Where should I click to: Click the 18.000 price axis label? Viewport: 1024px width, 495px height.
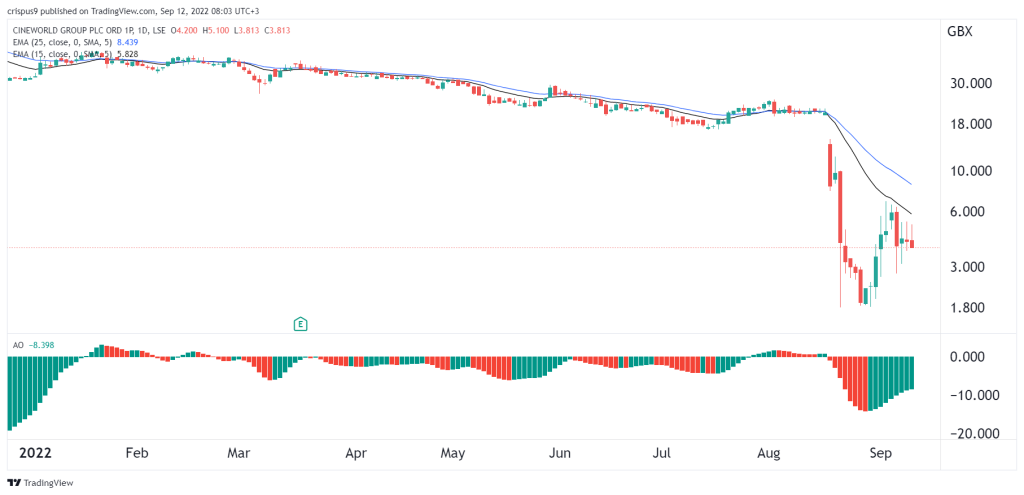point(969,124)
